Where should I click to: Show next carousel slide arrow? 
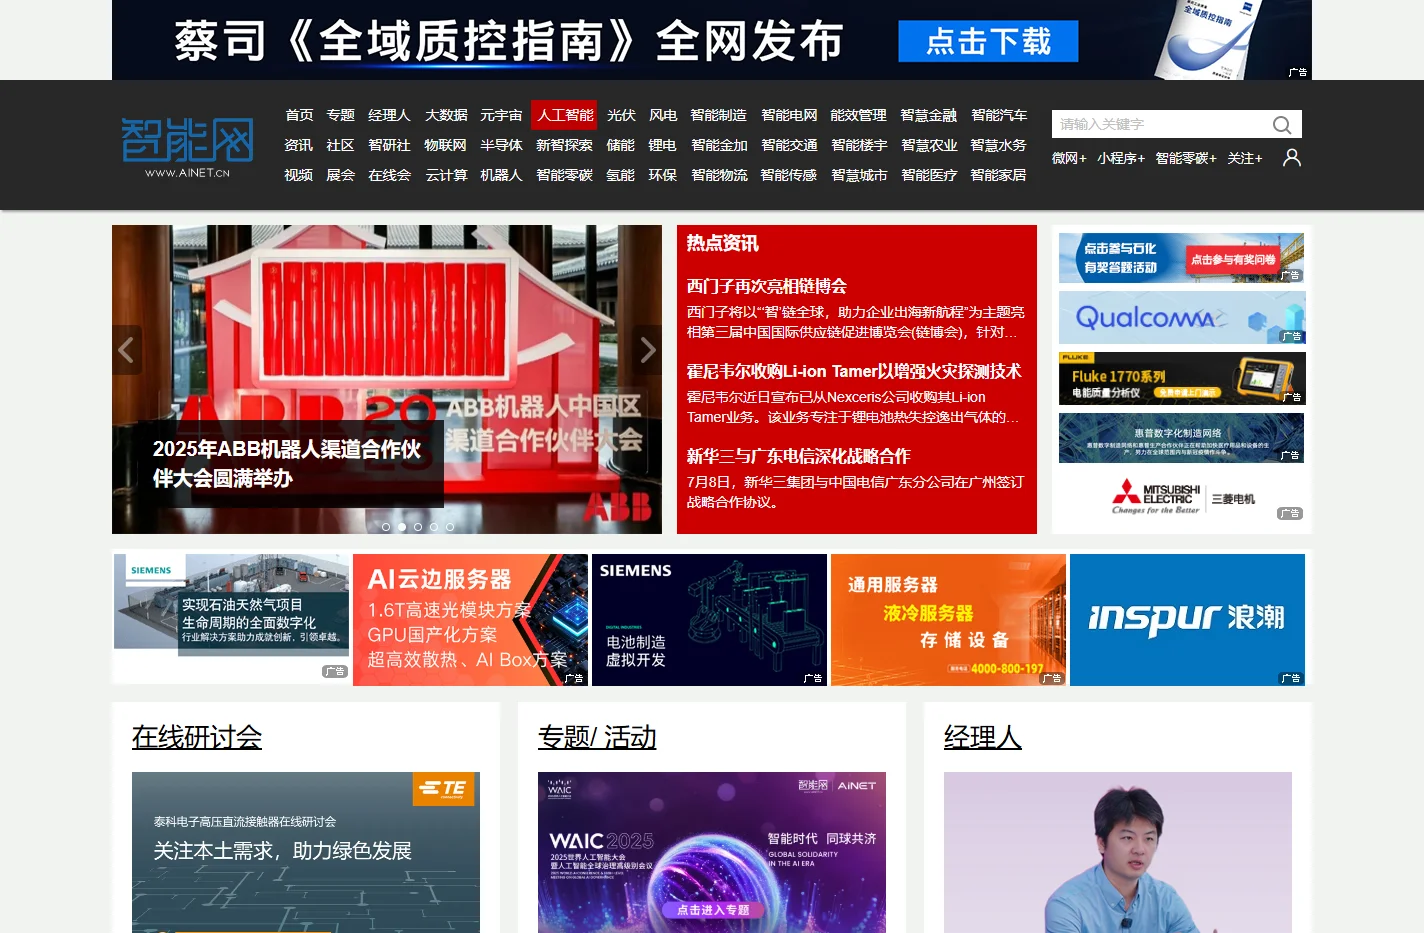(x=647, y=350)
